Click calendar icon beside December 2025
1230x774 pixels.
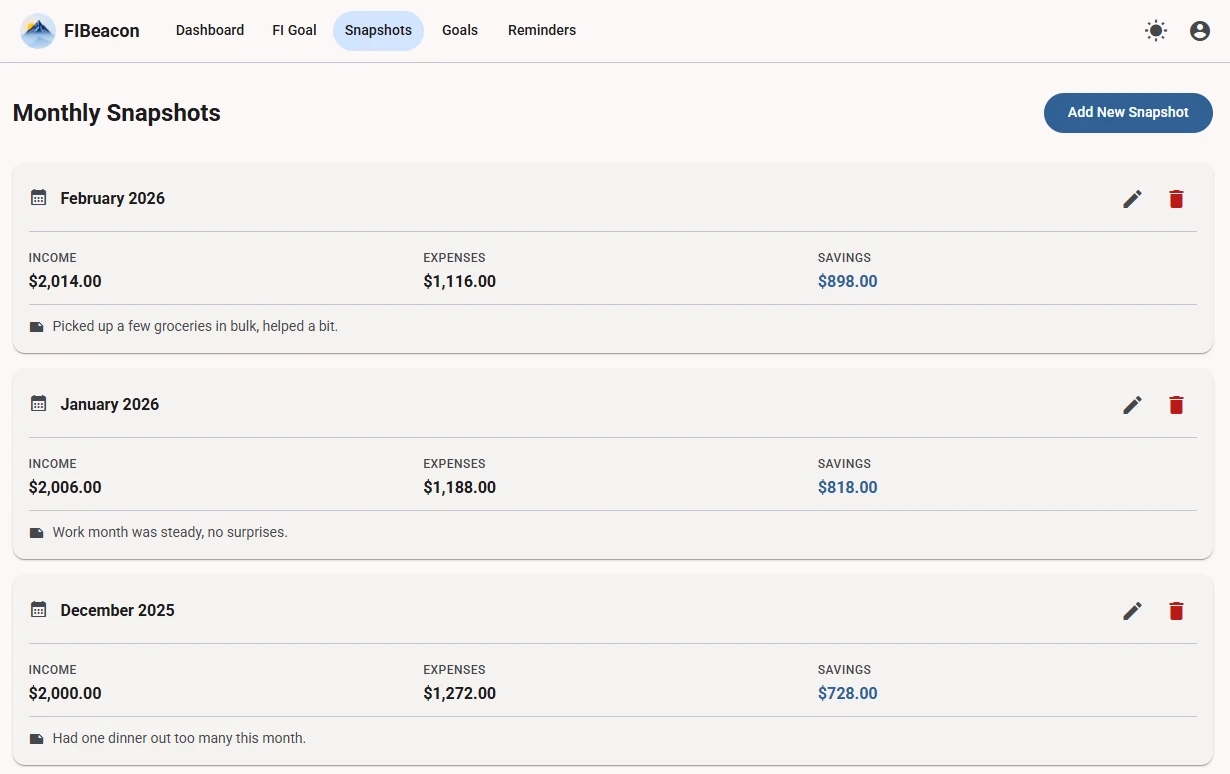pos(38,610)
